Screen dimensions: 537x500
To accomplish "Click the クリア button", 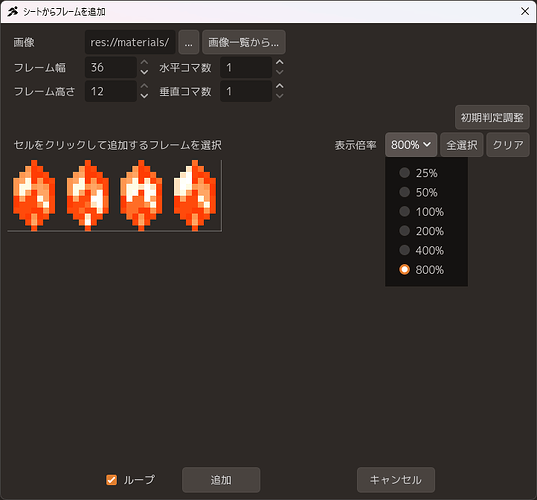I will [x=508, y=145].
